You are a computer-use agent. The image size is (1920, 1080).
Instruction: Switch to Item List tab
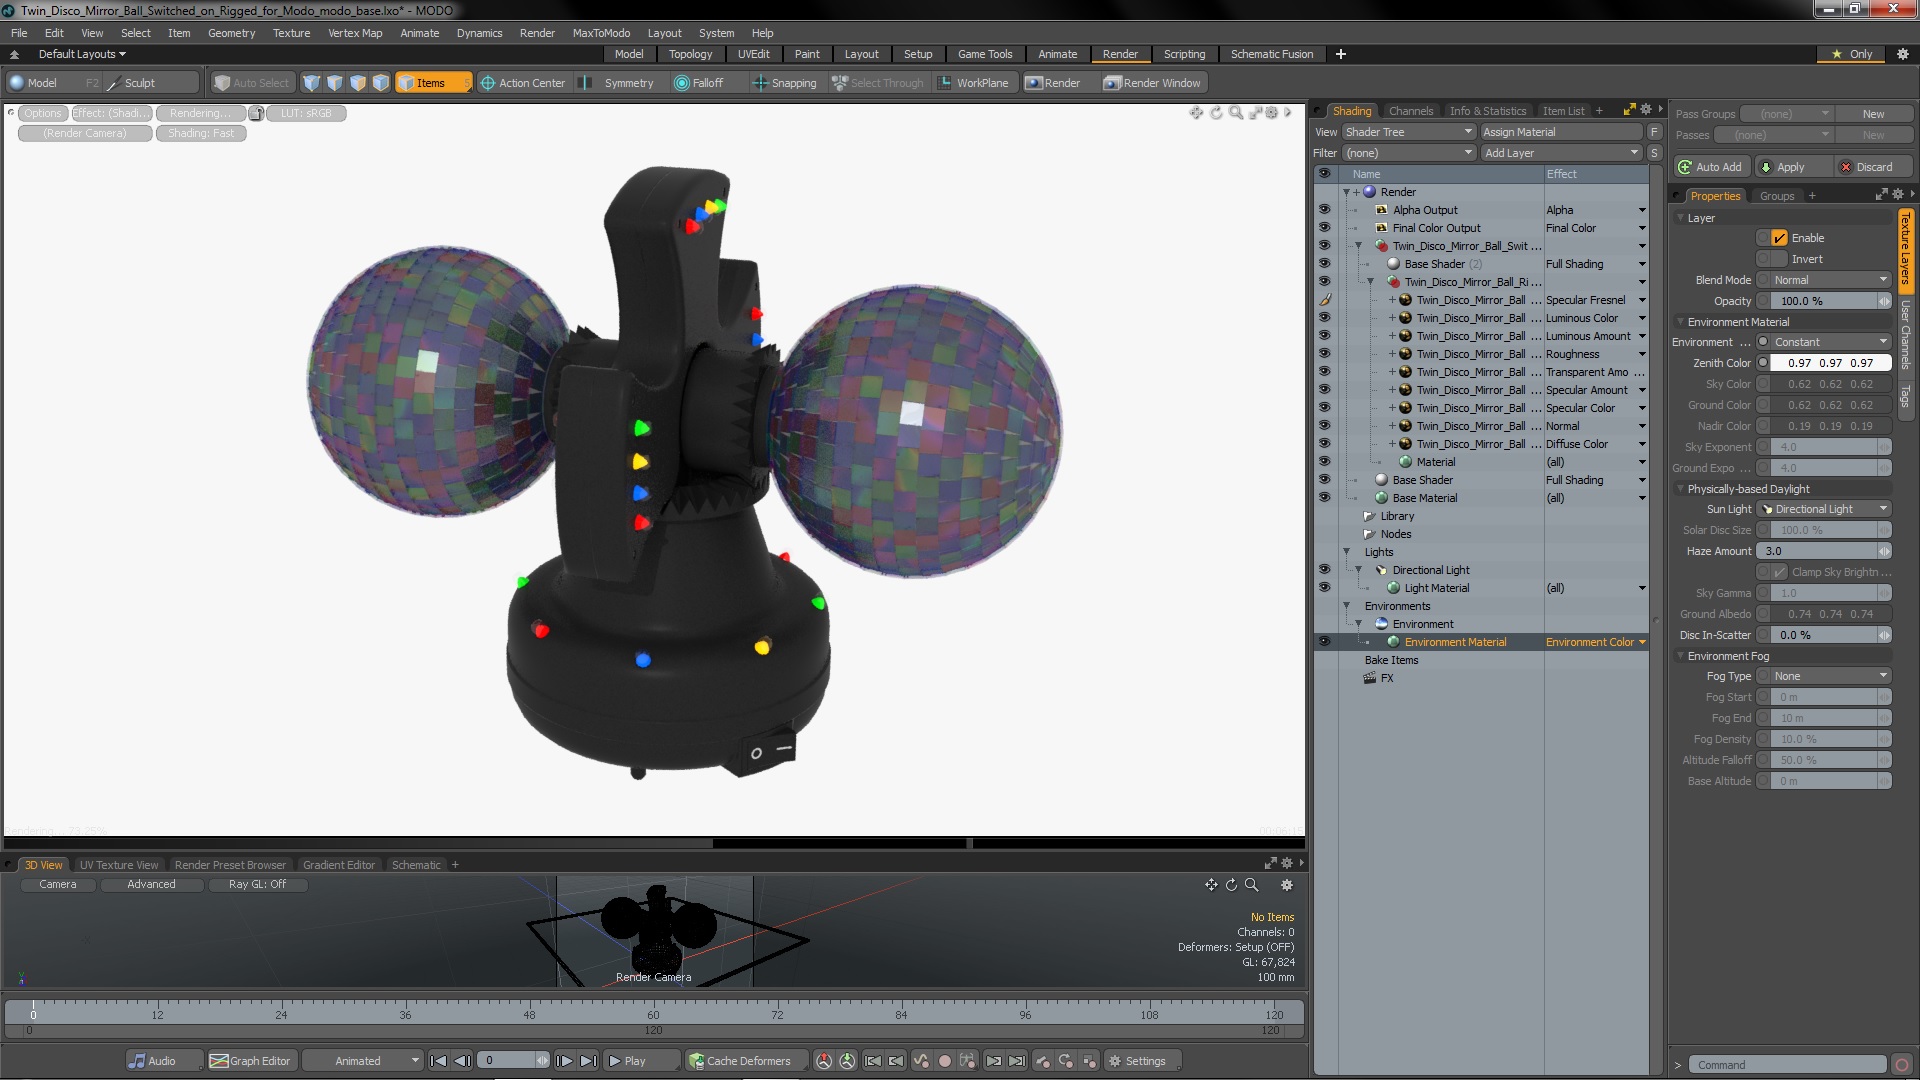pos(1563,111)
